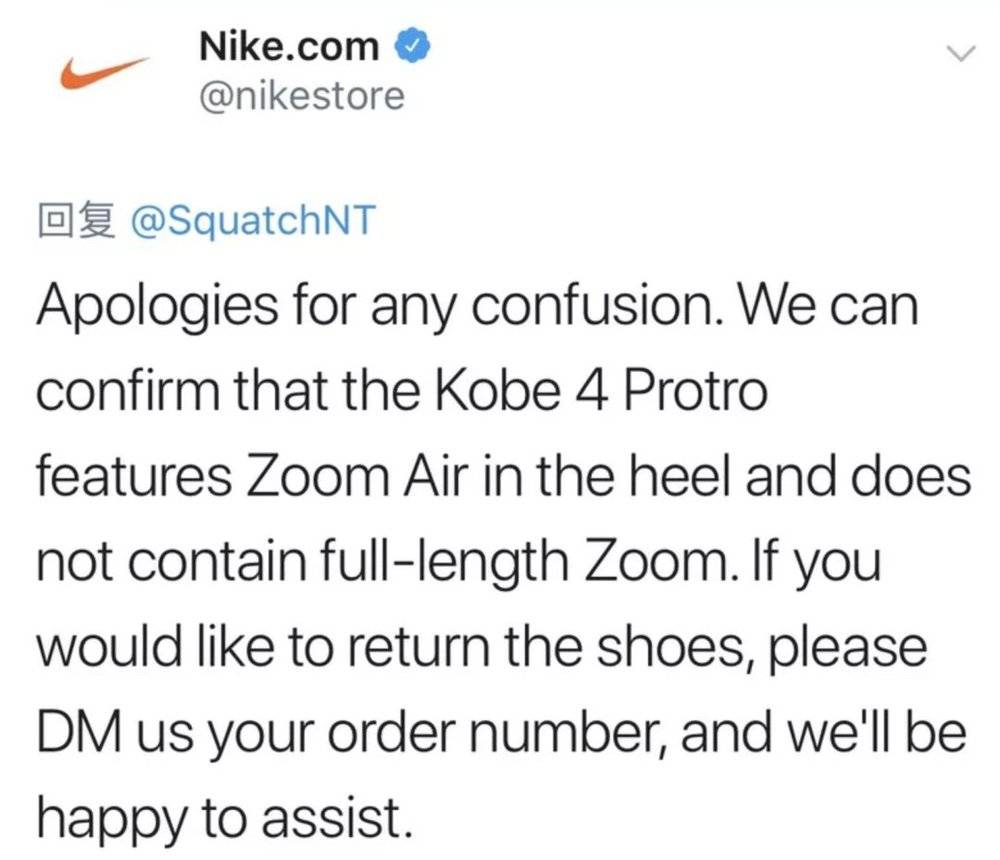Click the words 'Kobe 4 Protro'
Viewport: 1000px width, 860px height.
601,390
